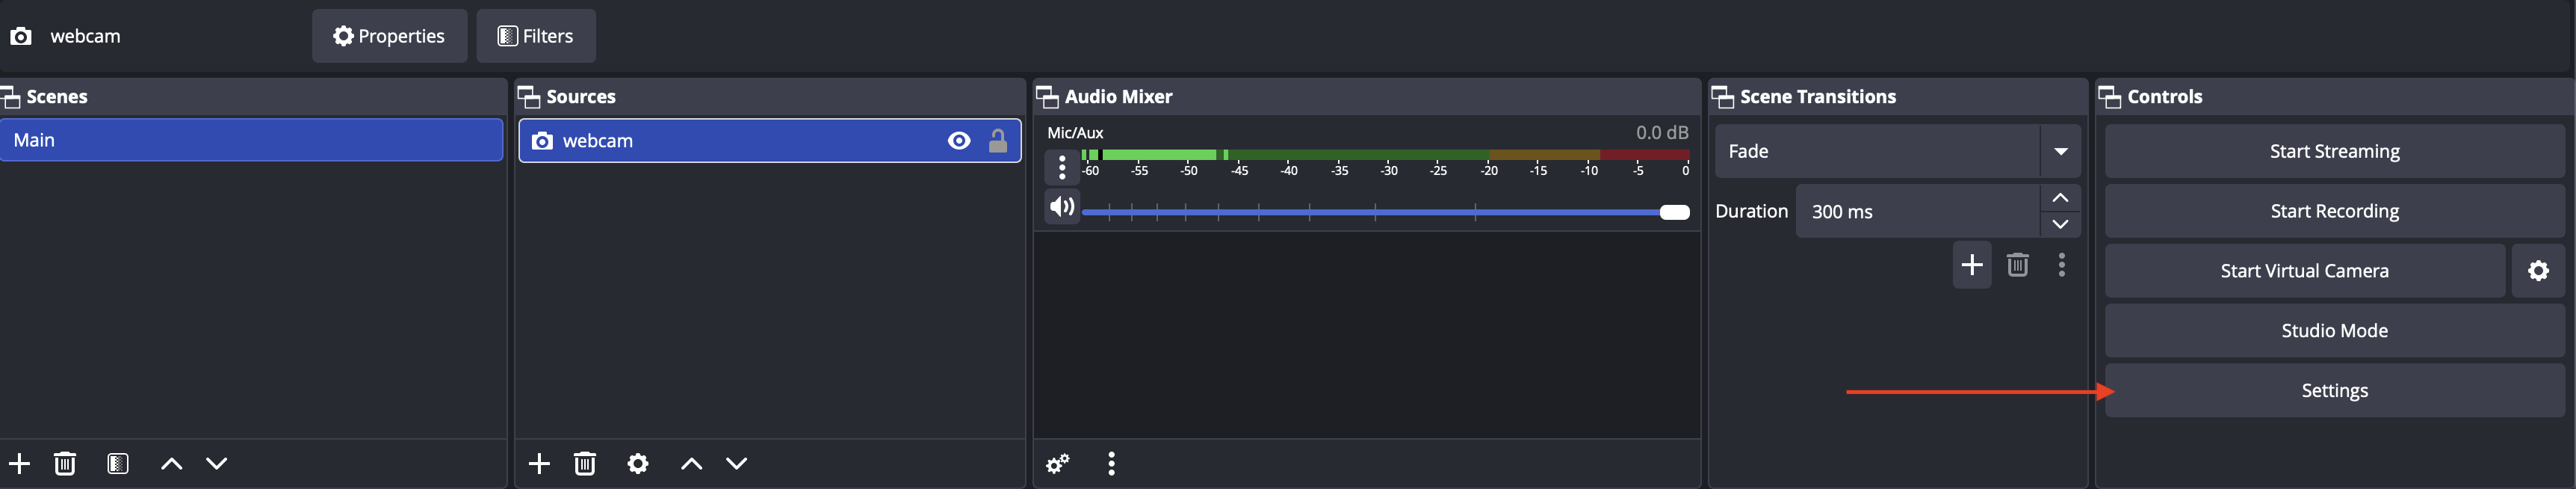Open source properties gear in Sources toolbar
This screenshot has width=2576, height=489.
[638, 463]
